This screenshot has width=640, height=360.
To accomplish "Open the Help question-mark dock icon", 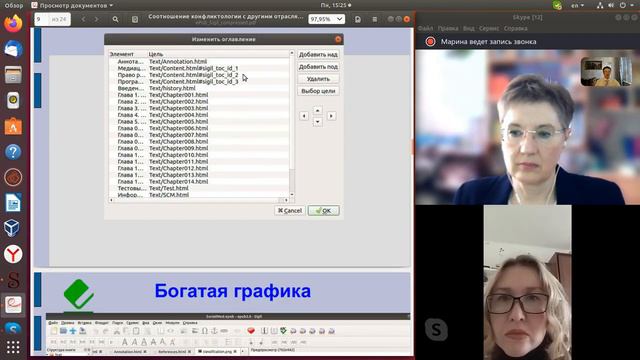I will click(x=13, y=152).
